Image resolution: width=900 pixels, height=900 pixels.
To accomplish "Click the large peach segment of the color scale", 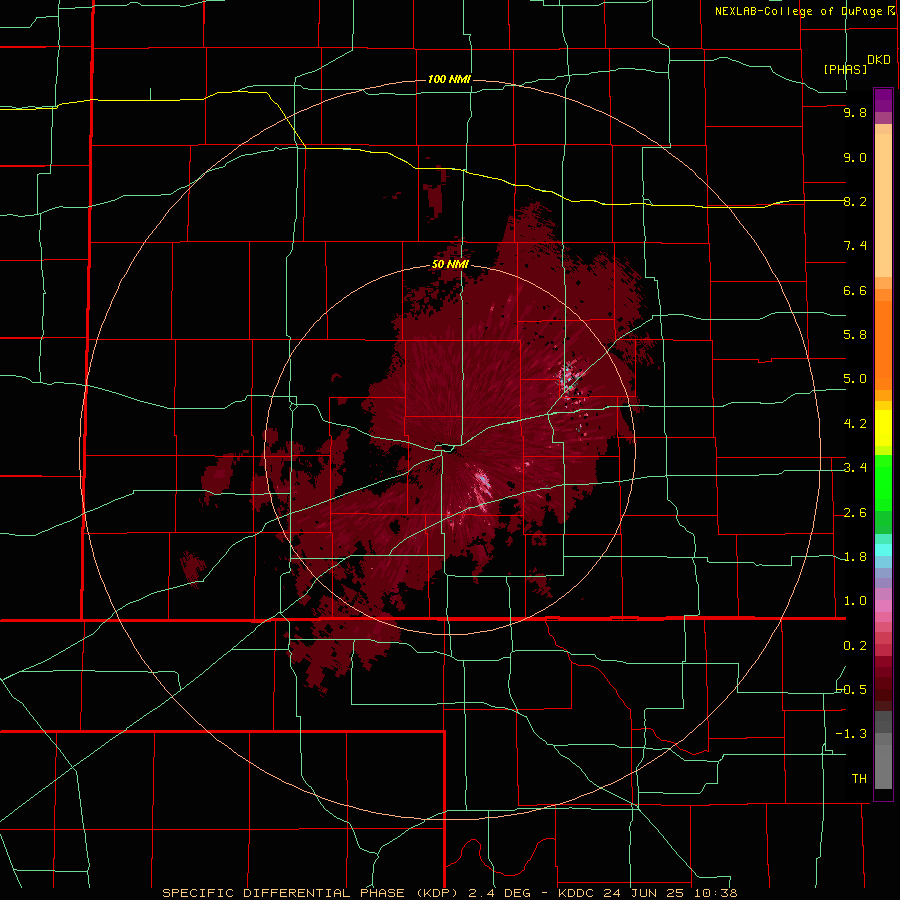I will pyautogui.click(x=883, y=206).
